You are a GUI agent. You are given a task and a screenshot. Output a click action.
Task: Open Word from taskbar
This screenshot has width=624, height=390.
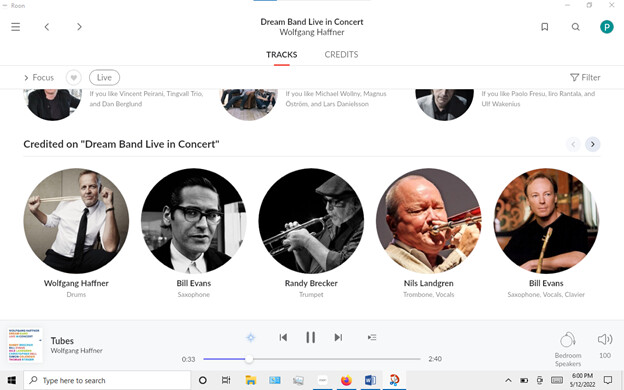click(x=370, y=380)
